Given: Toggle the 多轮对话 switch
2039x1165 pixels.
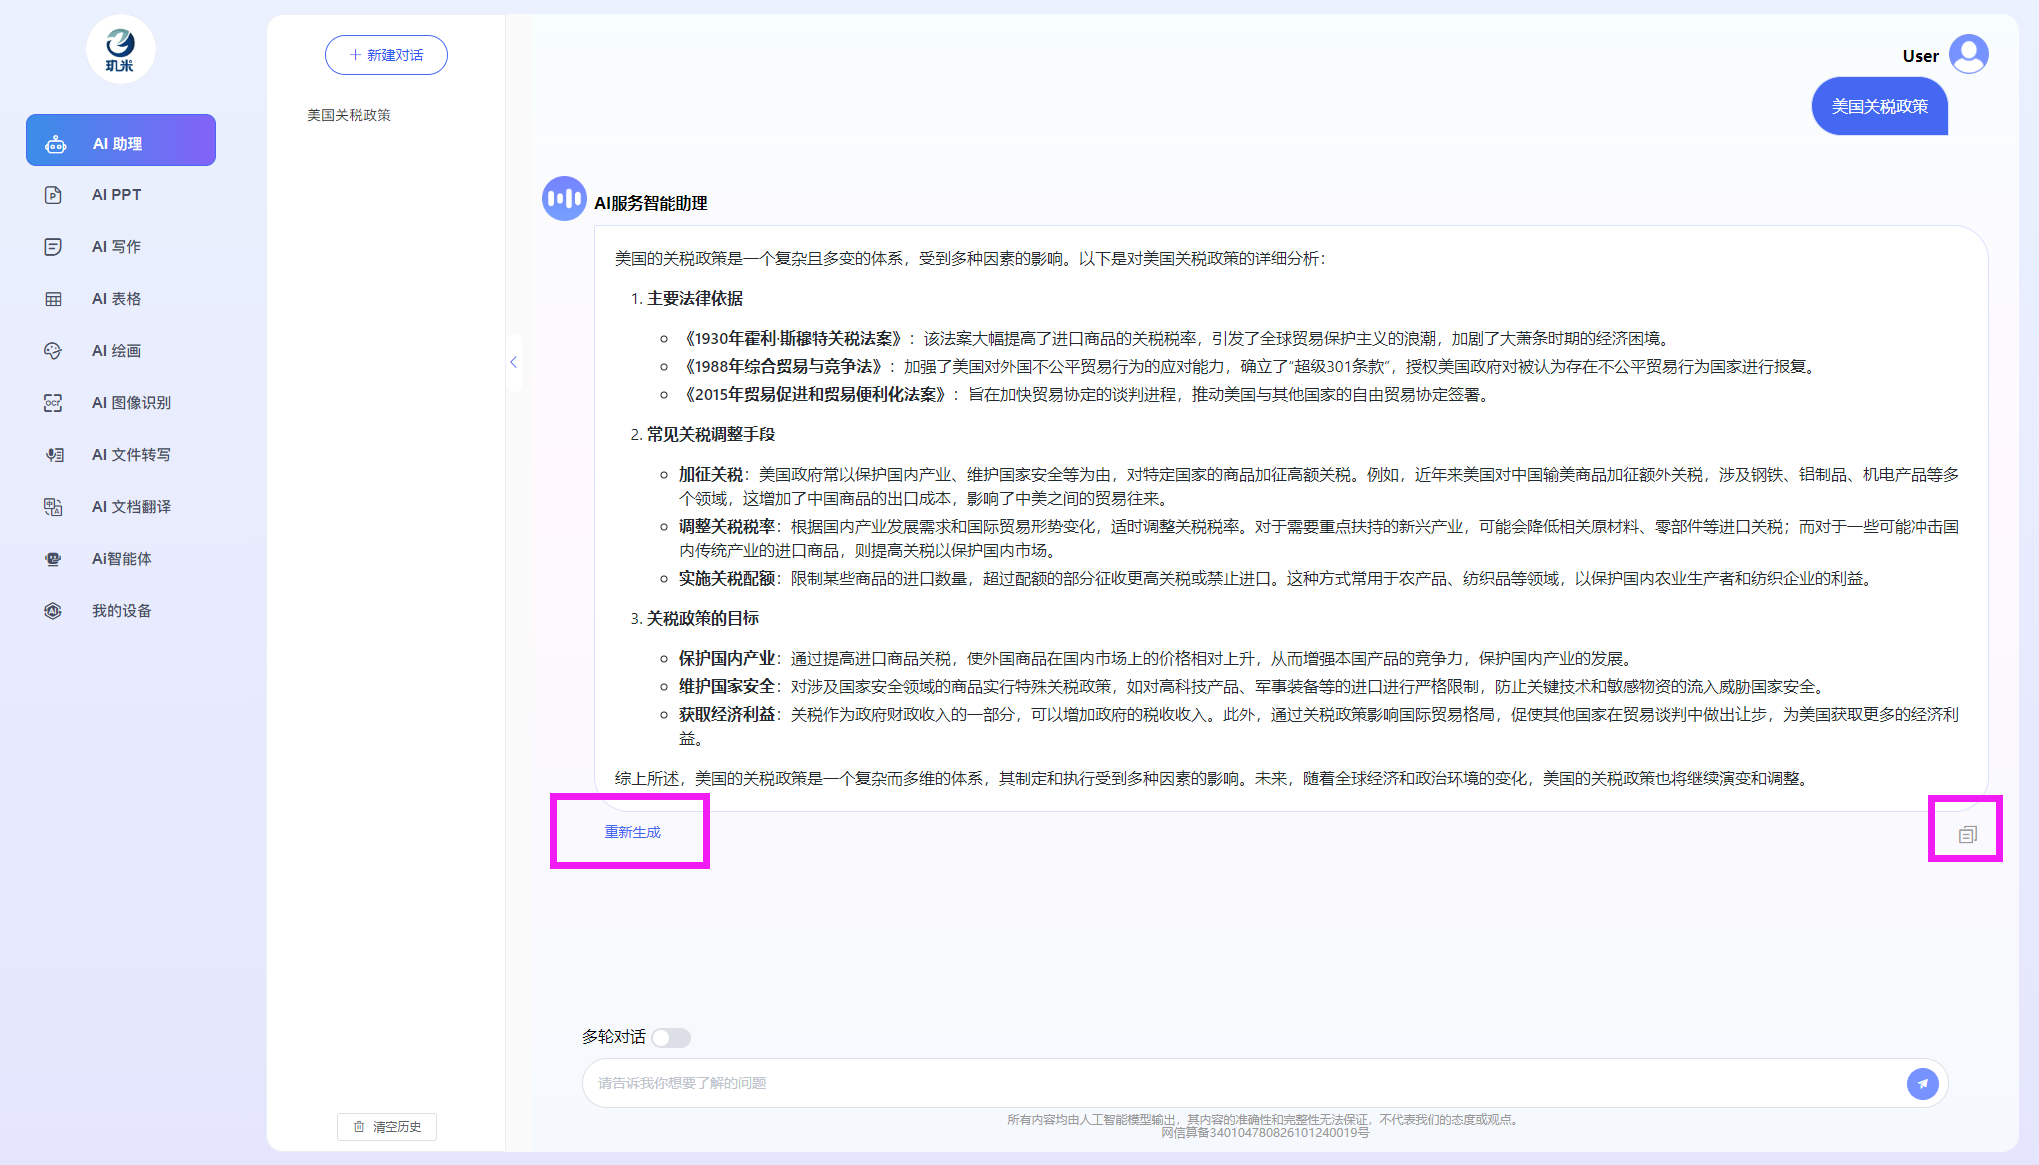Looking at the screenshot, I should pyautogui.click(x=671, y=1038).
